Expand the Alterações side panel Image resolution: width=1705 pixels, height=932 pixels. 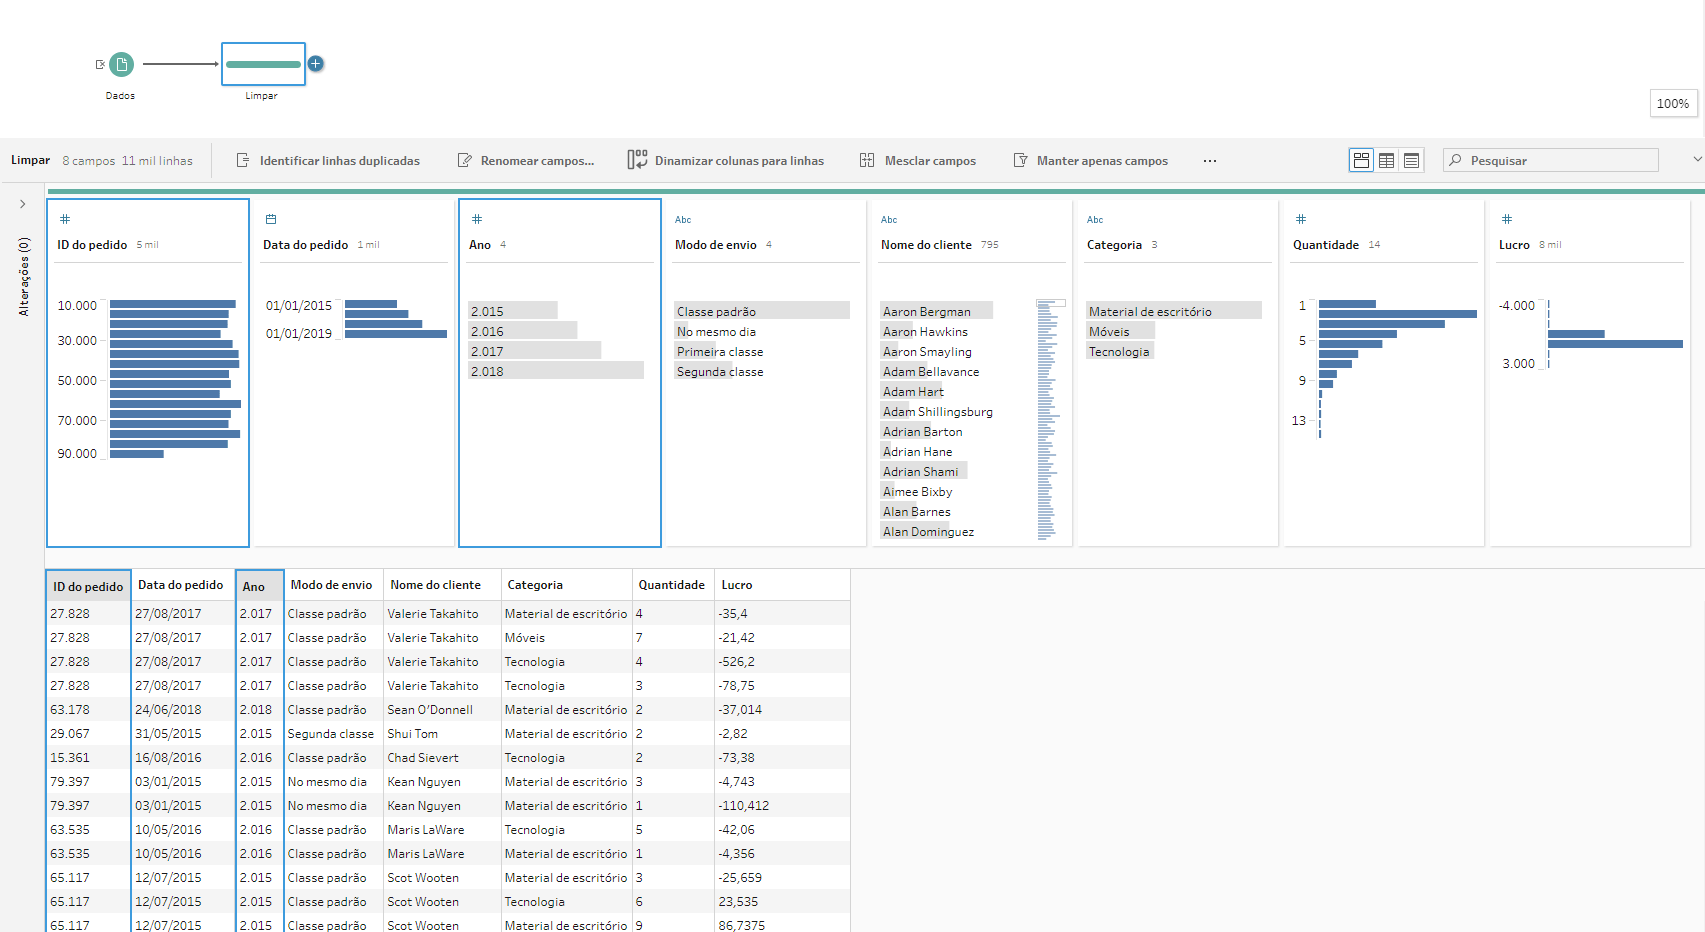click(x=22, y=204)
